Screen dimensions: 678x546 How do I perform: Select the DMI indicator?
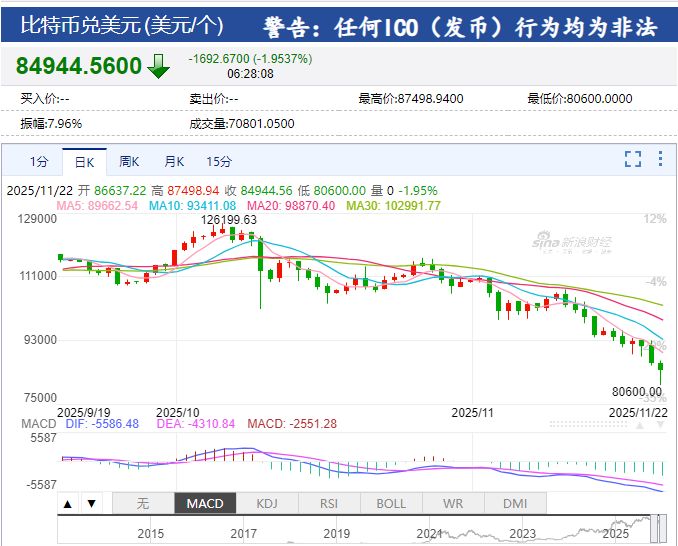[515, 503]
